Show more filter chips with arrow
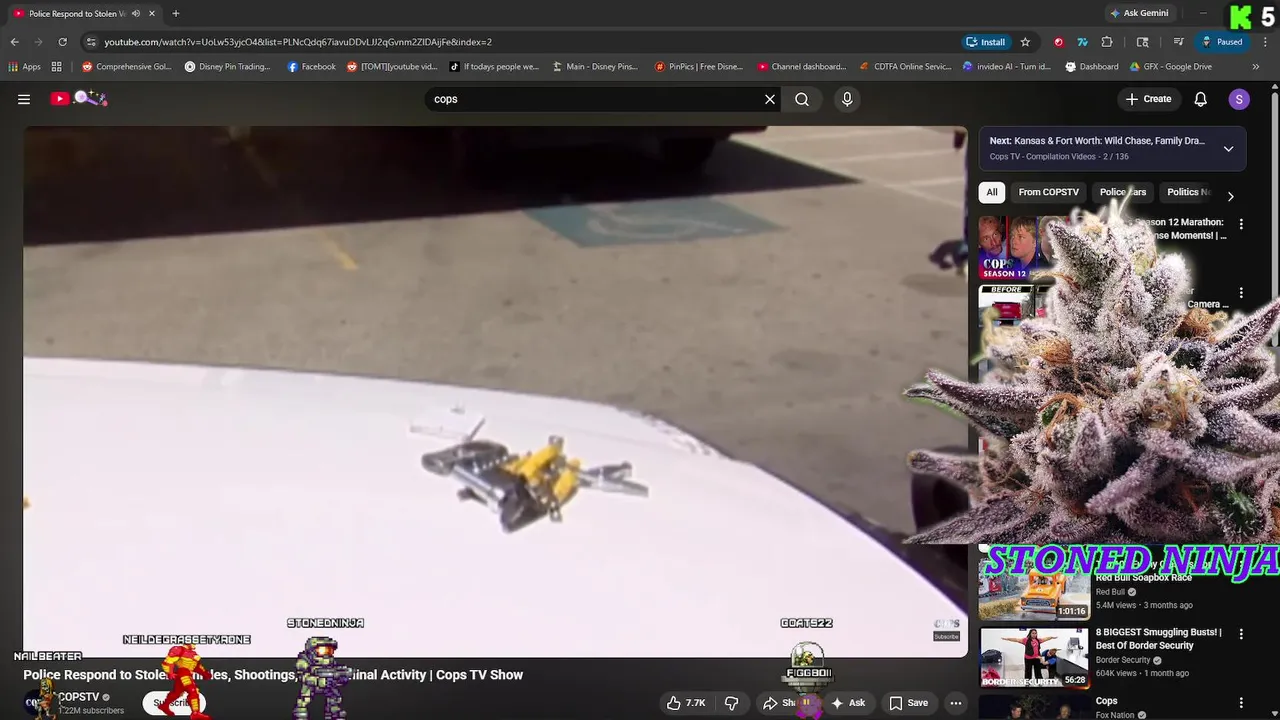The image size is (1280, 720). point(1231,196)
